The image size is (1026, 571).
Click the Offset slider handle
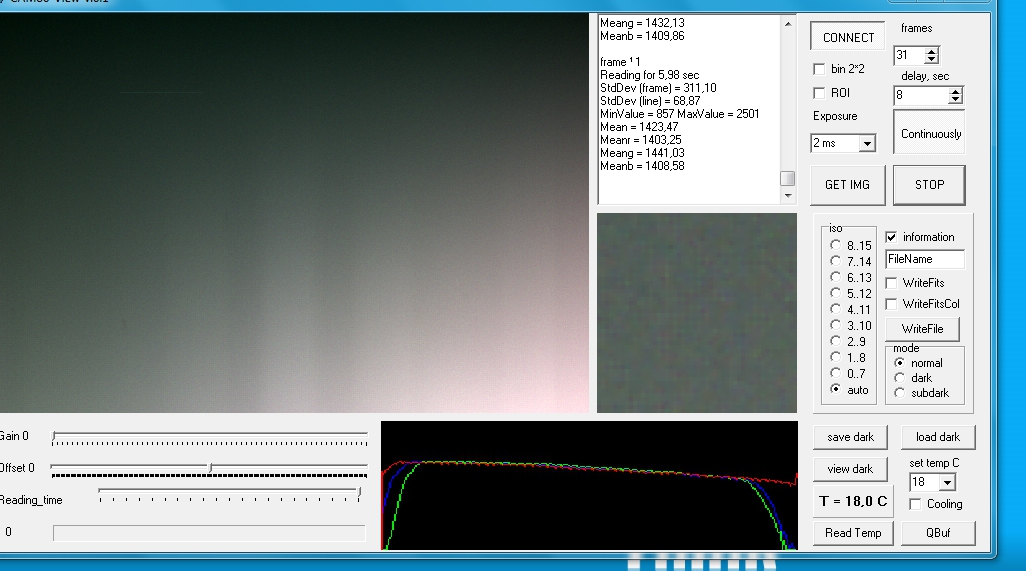click(211, 468)
